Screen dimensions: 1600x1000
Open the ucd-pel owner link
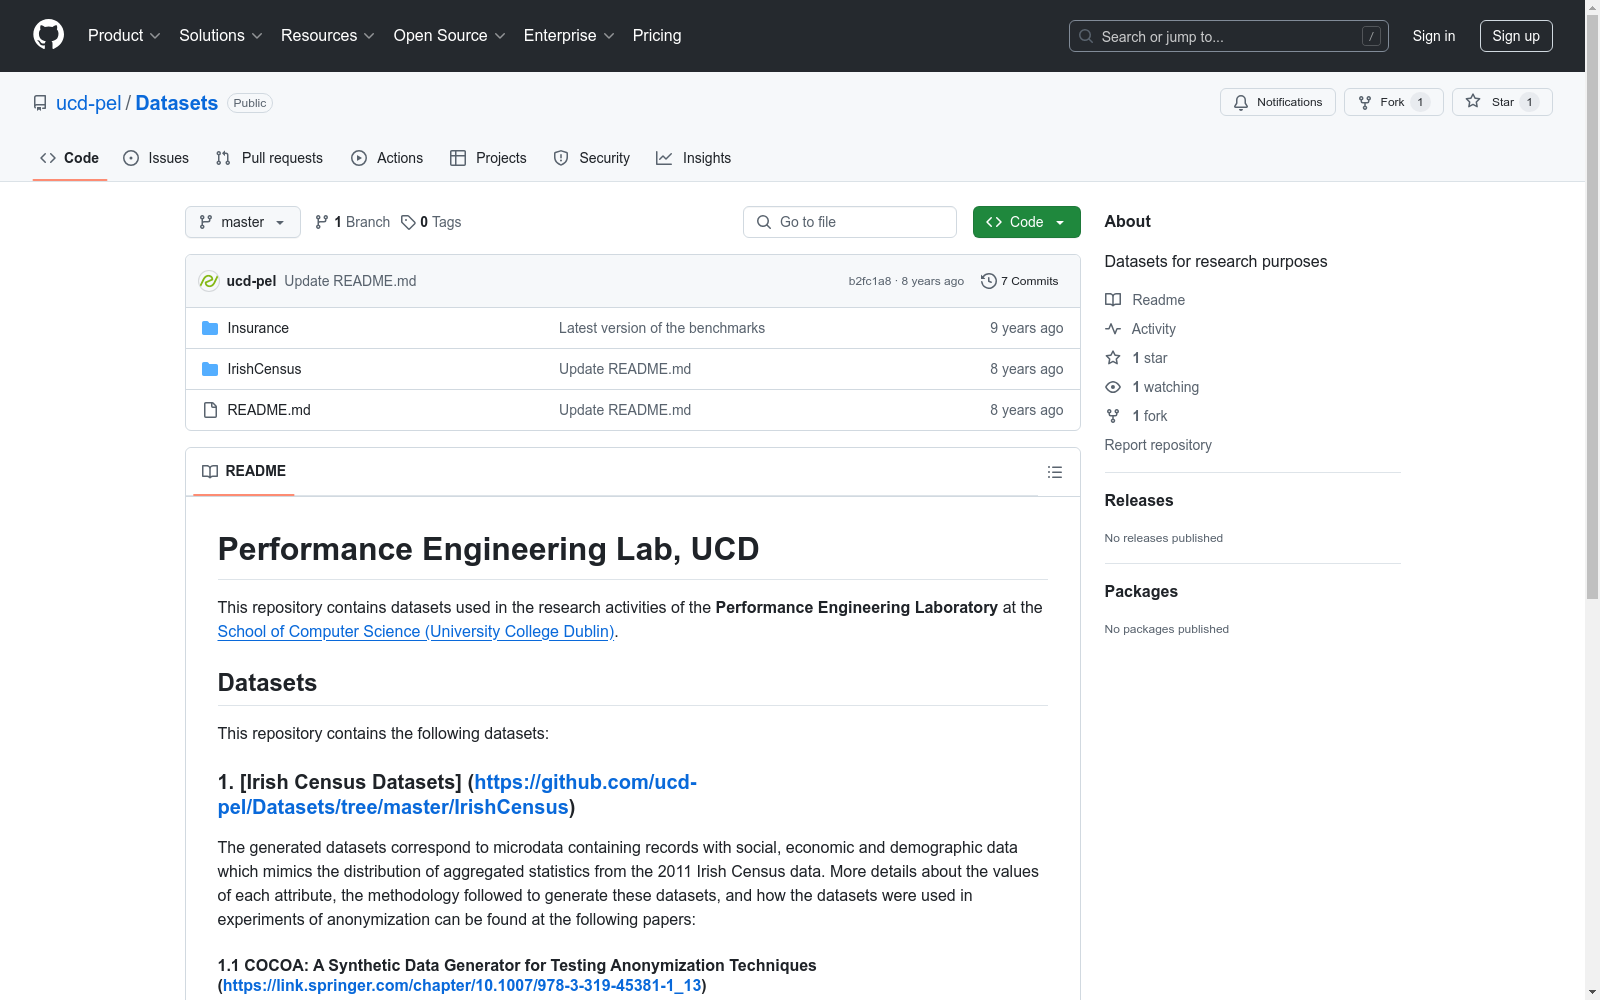[x=88, y=103]
